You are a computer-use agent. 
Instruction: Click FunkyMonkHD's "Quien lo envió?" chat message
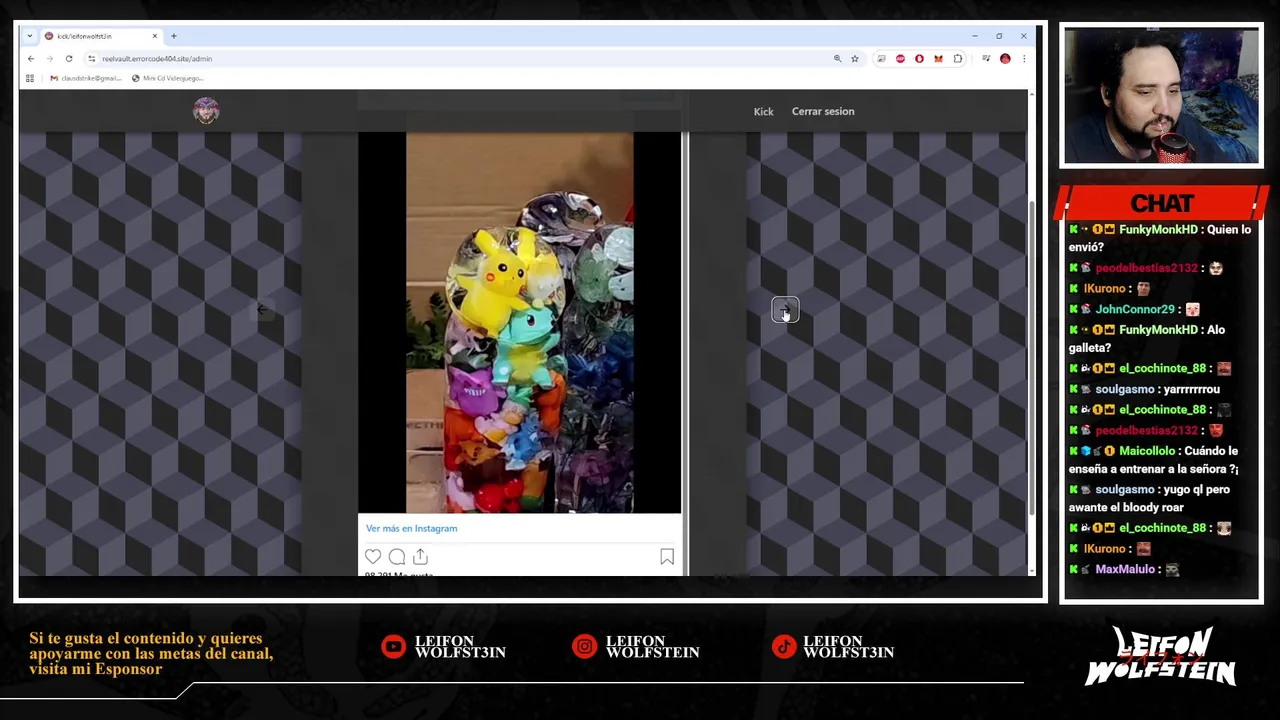pos(1160,238)
